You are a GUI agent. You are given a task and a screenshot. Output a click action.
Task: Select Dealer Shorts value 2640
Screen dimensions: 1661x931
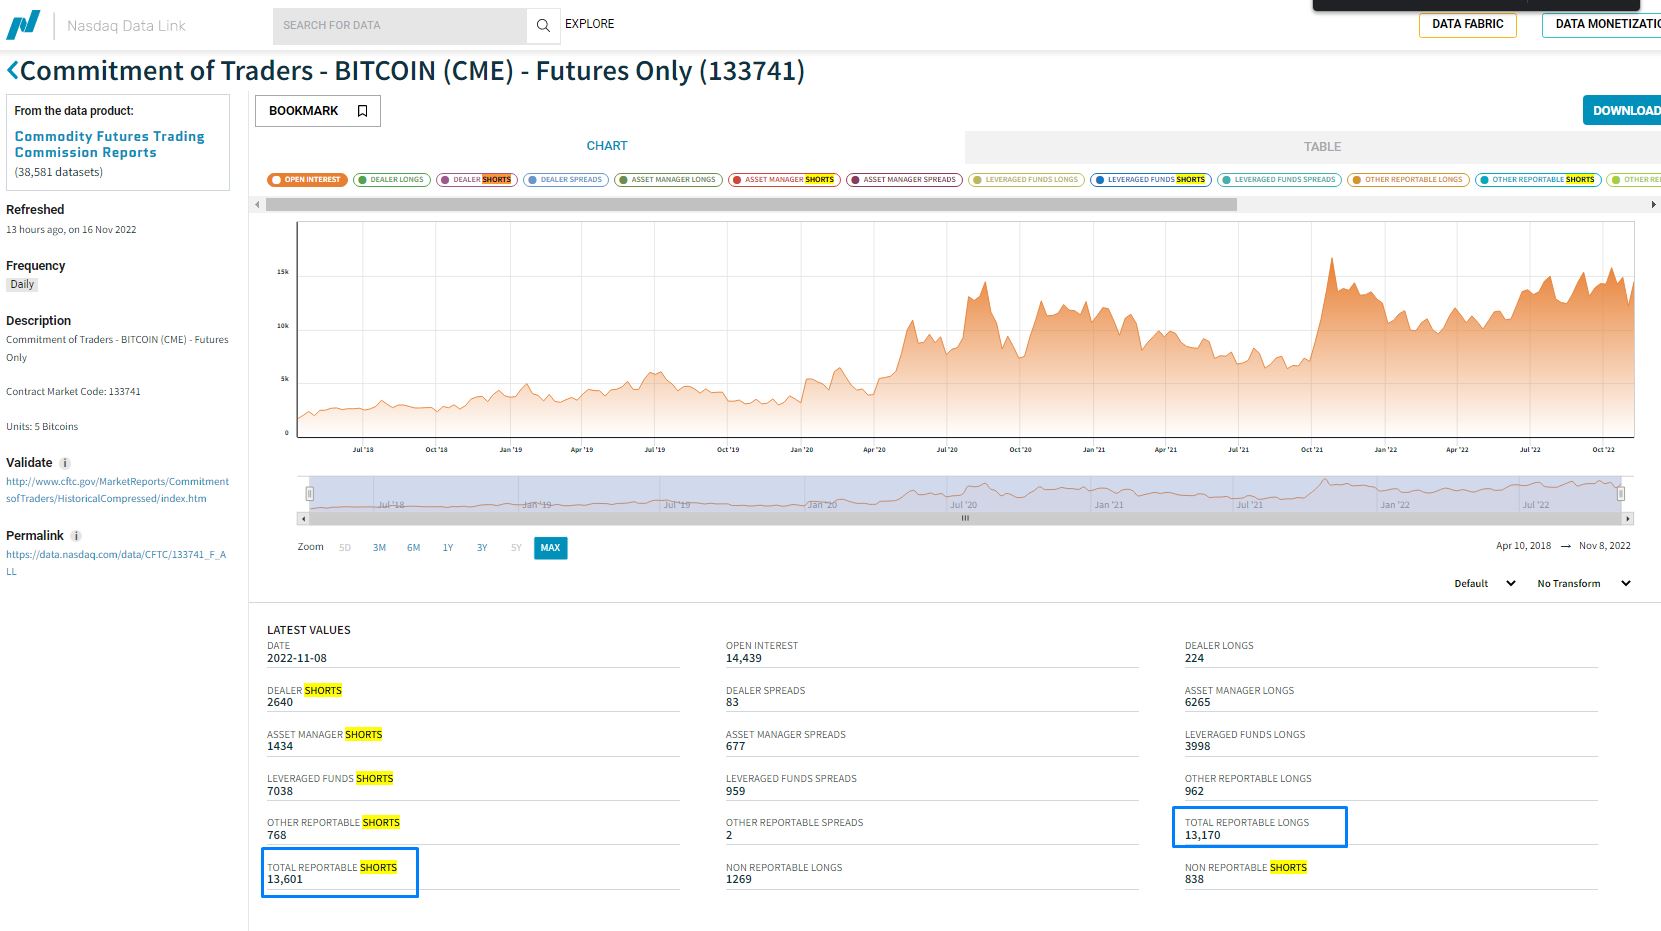pos(280,702)
